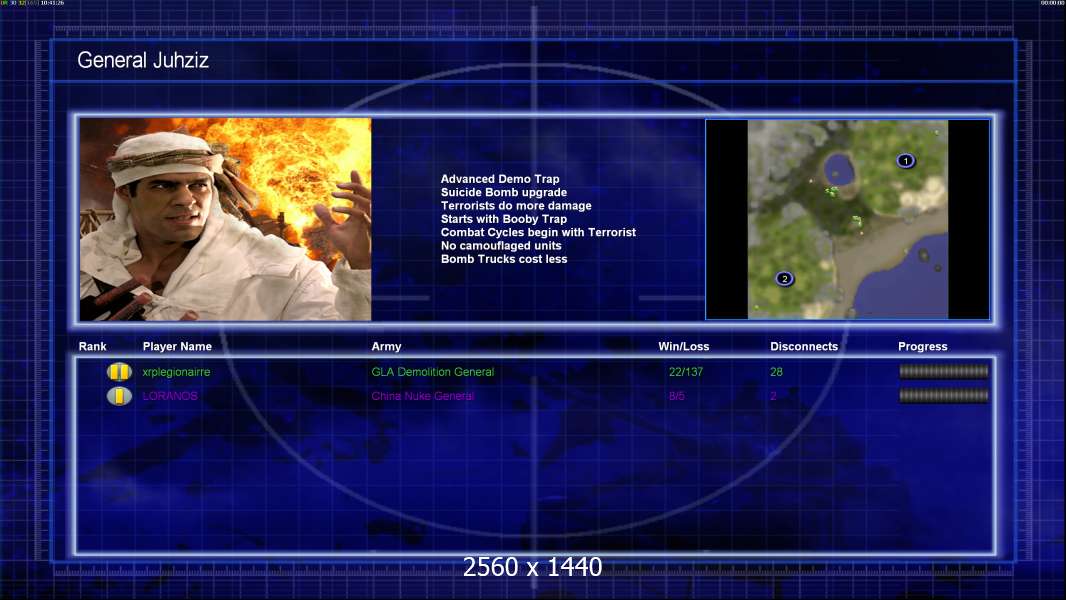Select start position 2 on the minimap
This screenshot has height=600, width=1066.
(x=784, y=278)
